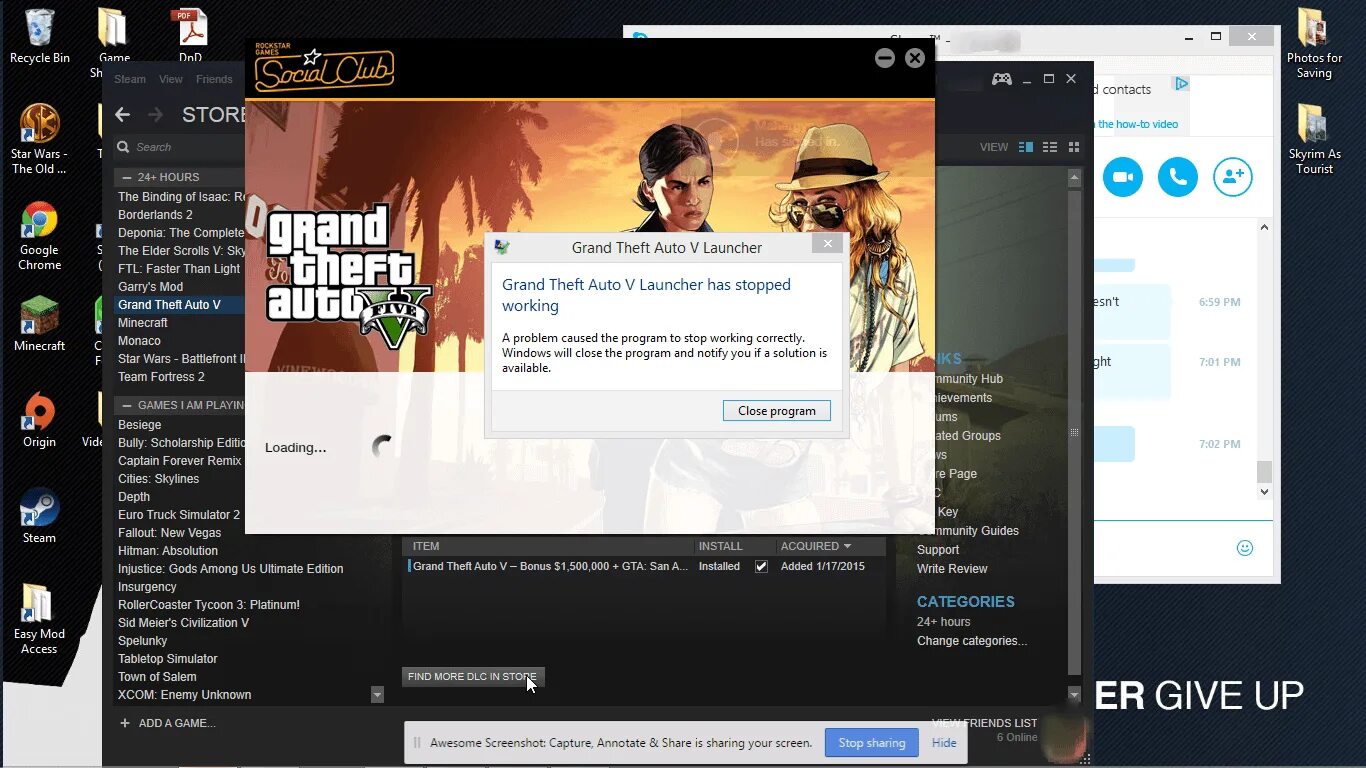Click the Rockstar Social Club logo
Viewport: 1366px width, 768px height.
324,68
